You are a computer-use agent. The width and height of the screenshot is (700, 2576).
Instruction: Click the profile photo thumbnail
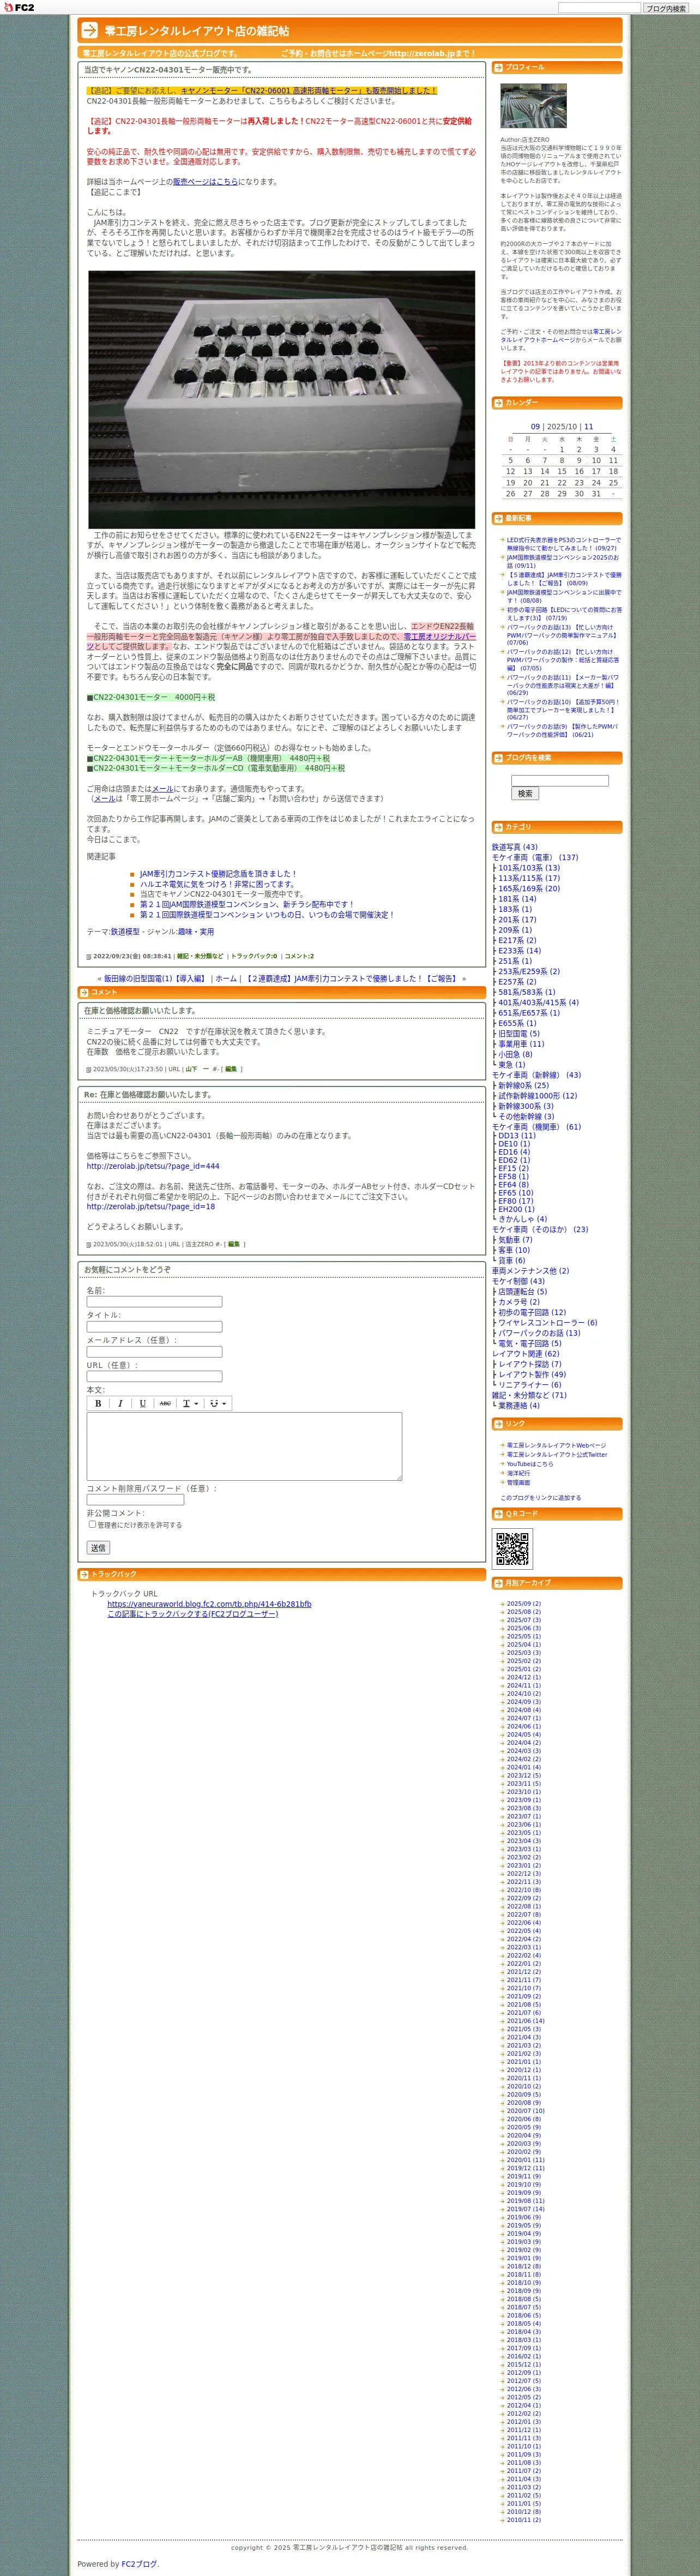533,106
